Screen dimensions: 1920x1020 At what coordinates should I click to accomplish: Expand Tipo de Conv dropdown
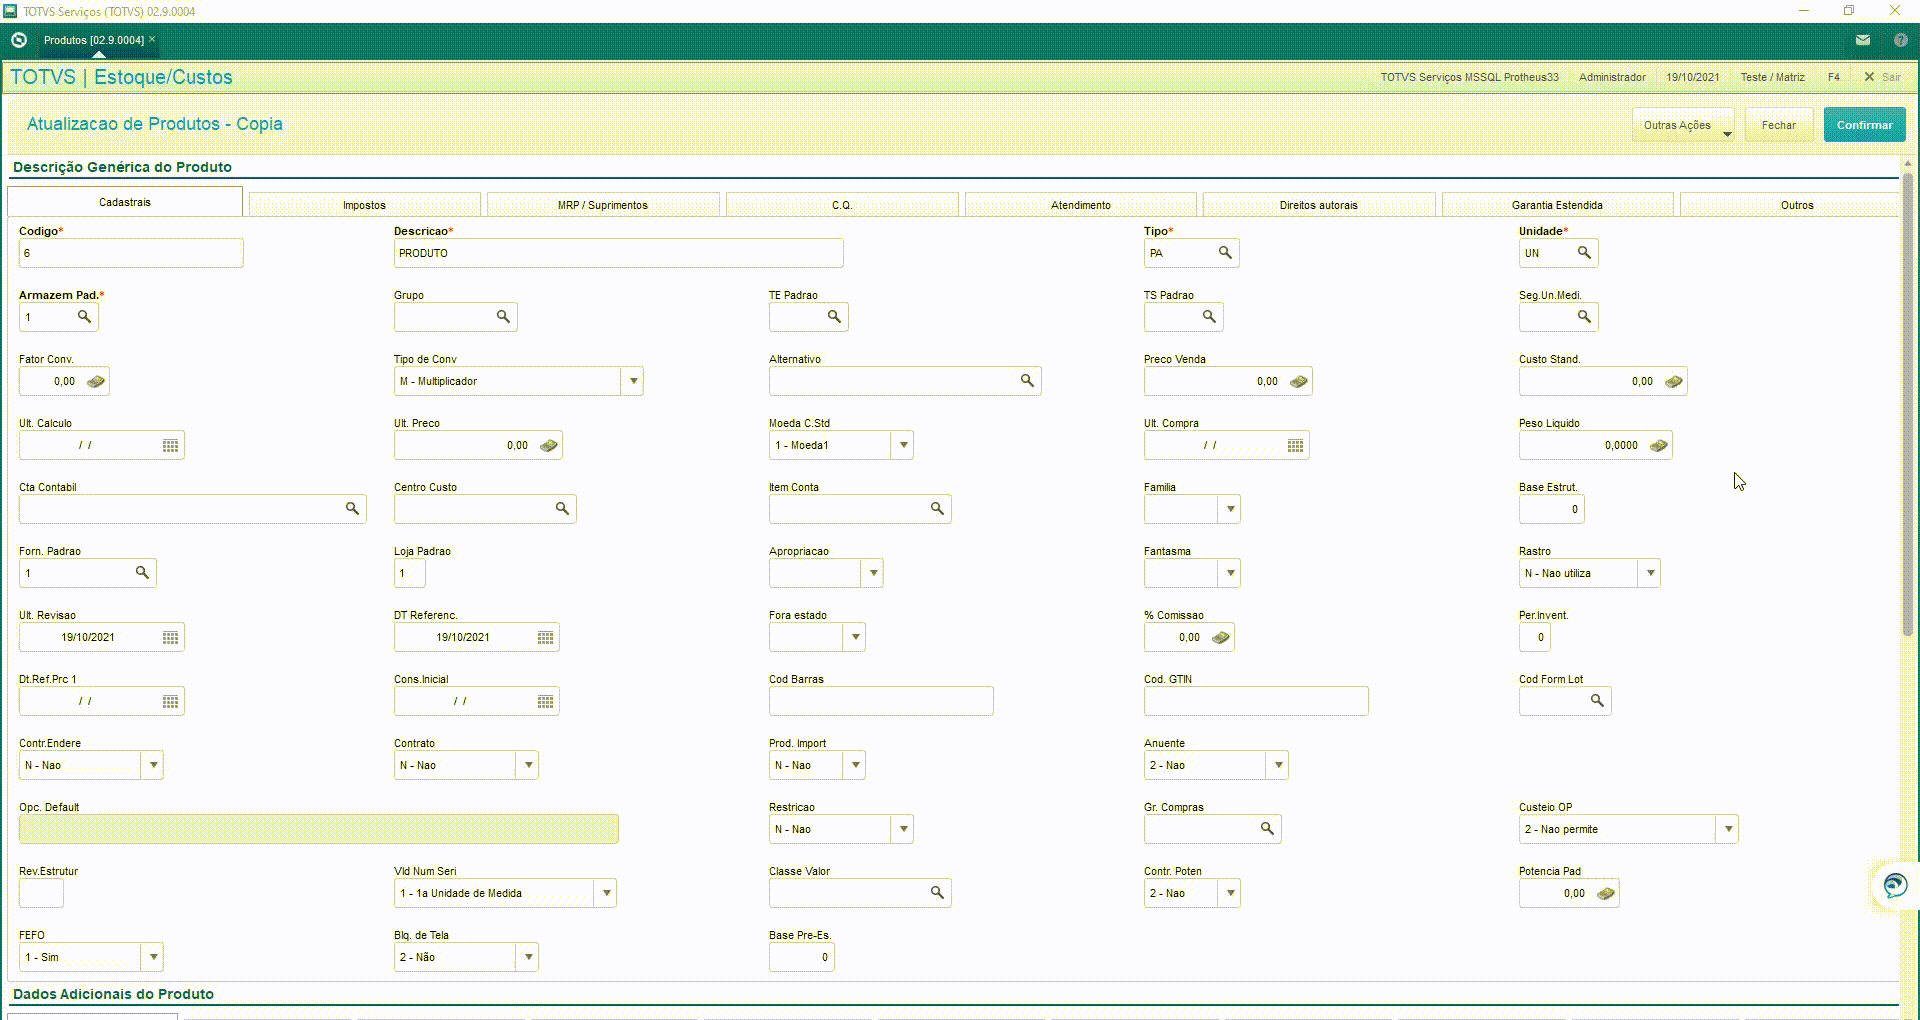point(633,381)
